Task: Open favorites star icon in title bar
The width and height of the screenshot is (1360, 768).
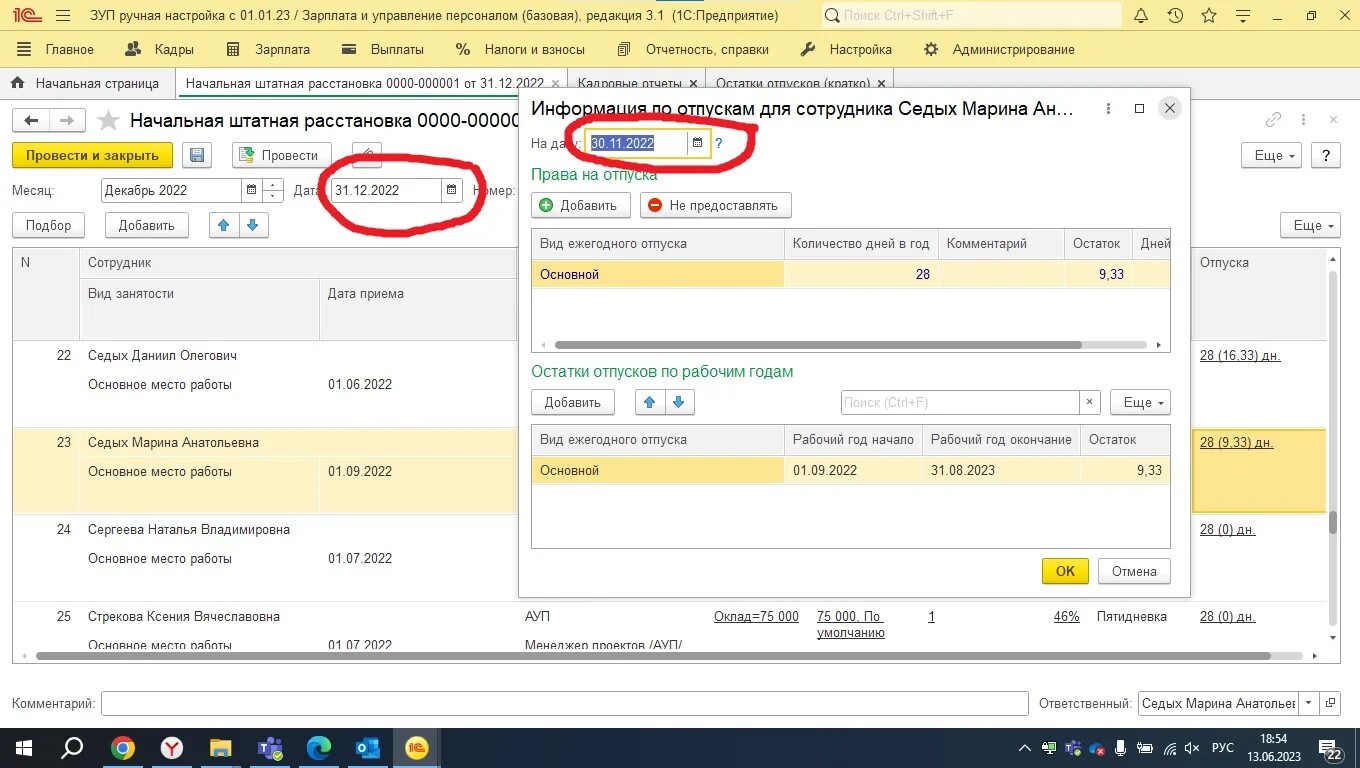Action: [x=1209, y=16]
